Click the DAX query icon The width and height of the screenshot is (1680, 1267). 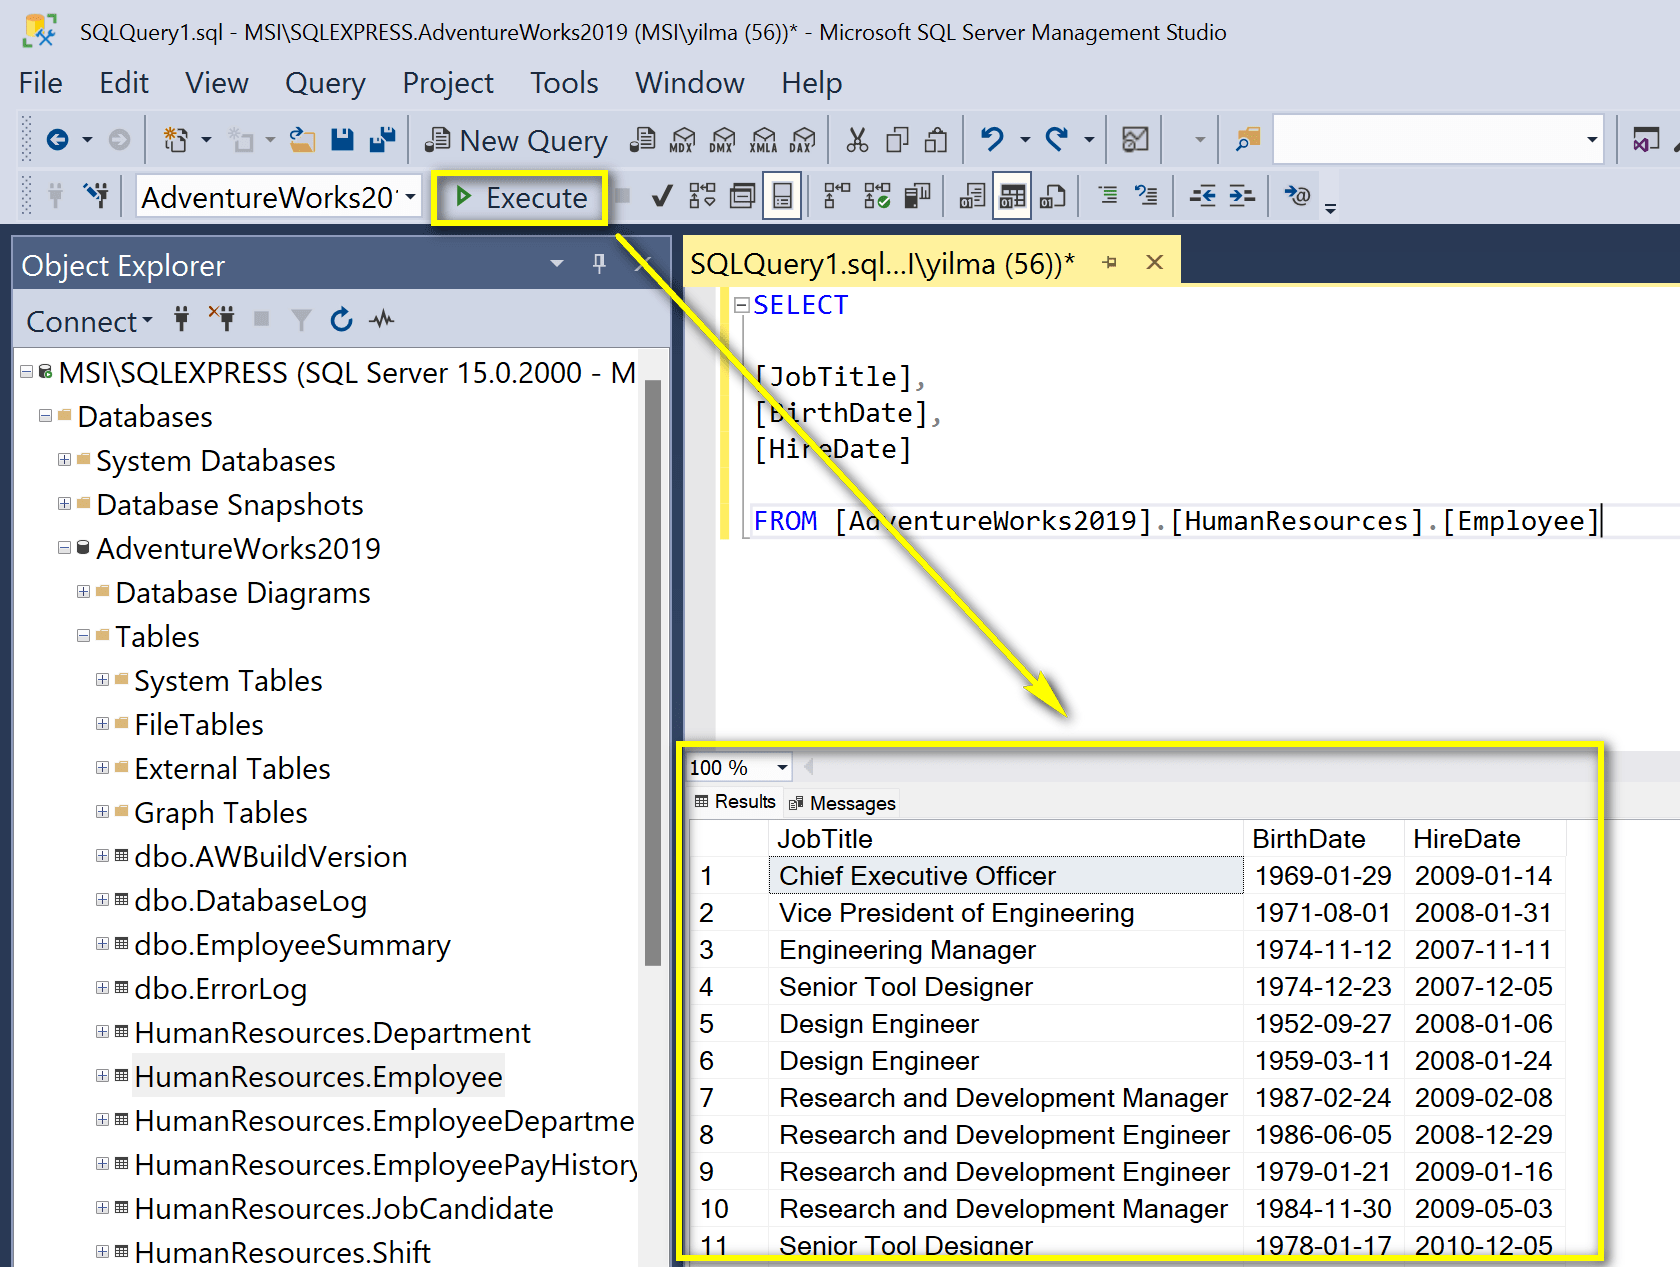tap(802, 140)
